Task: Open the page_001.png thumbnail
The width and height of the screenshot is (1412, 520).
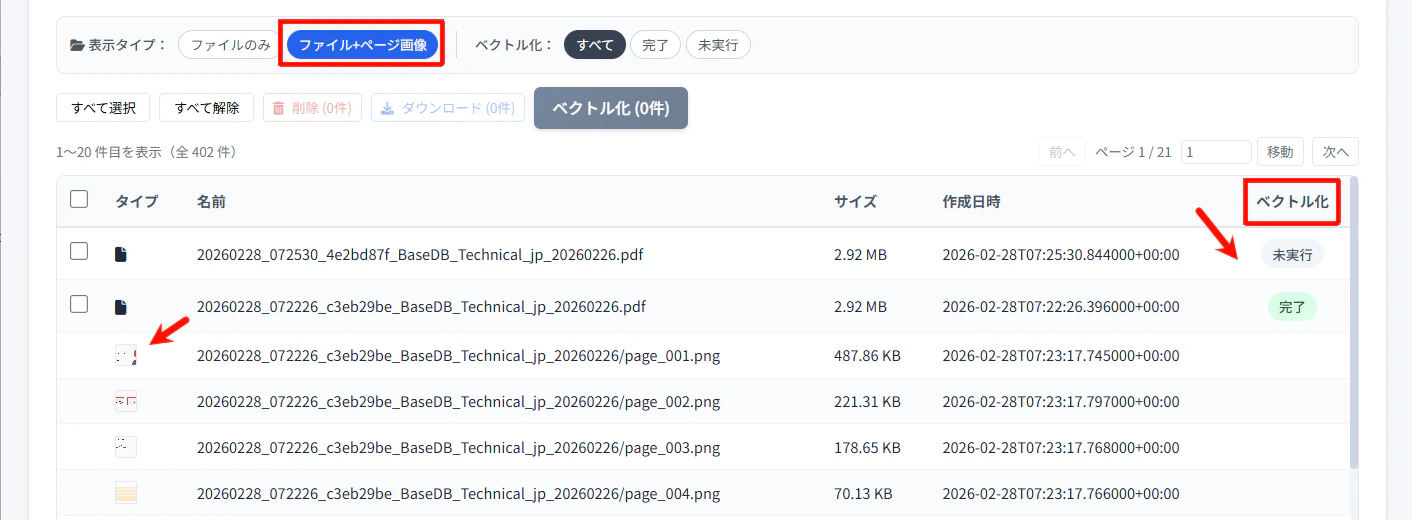Action: tap(126, 355)
